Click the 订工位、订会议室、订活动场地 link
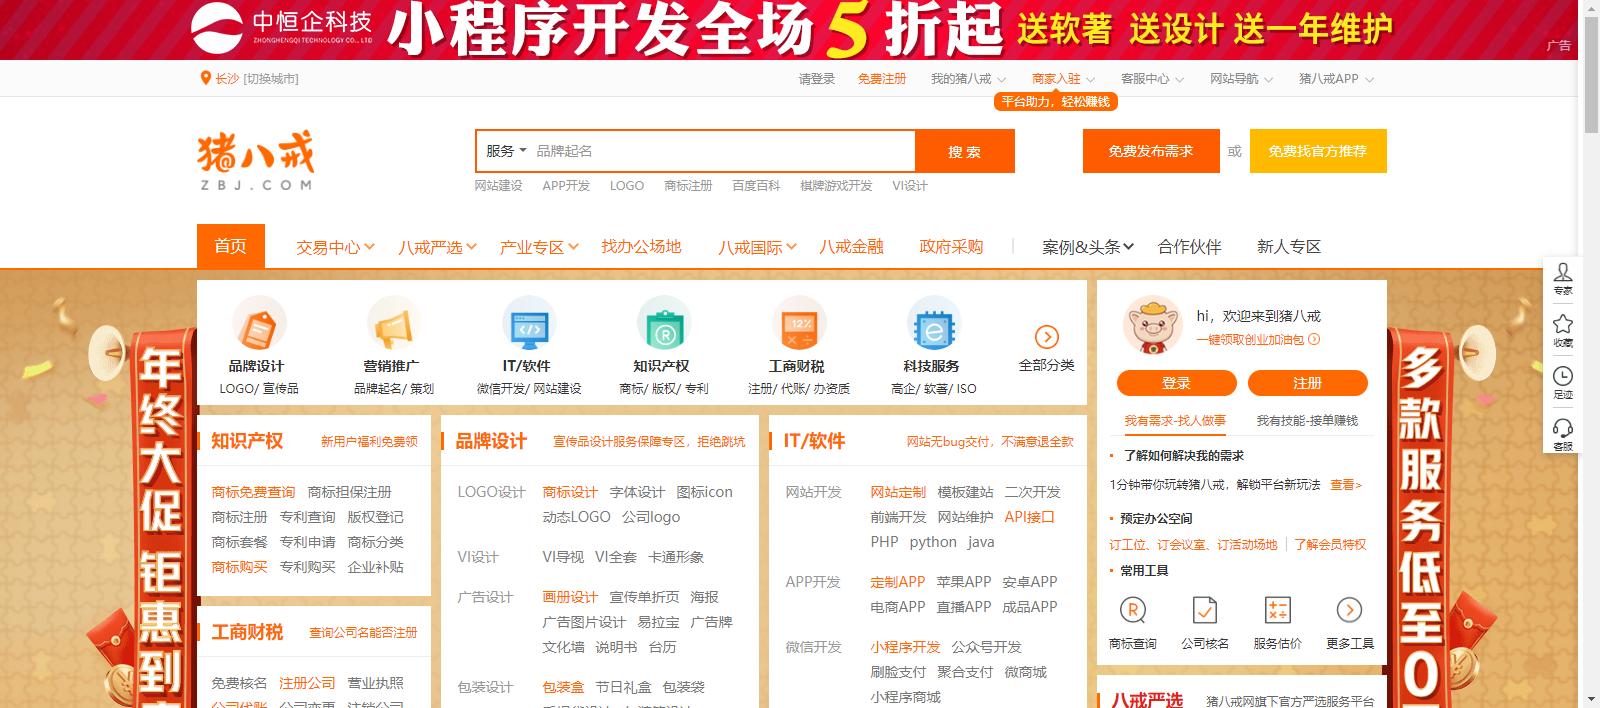Viewport: 1600px width, 708px height. tap(1193, 545)
